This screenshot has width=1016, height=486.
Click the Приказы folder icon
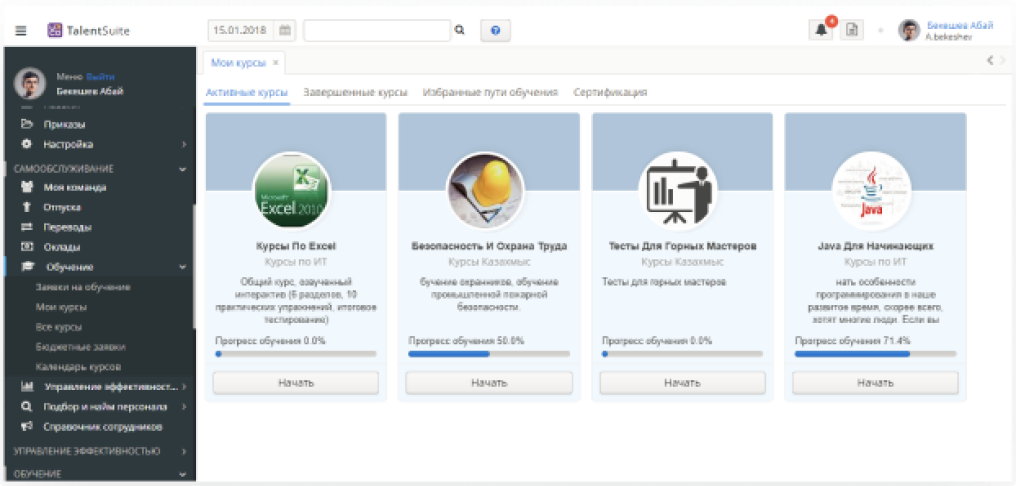[x=27, y=124]
